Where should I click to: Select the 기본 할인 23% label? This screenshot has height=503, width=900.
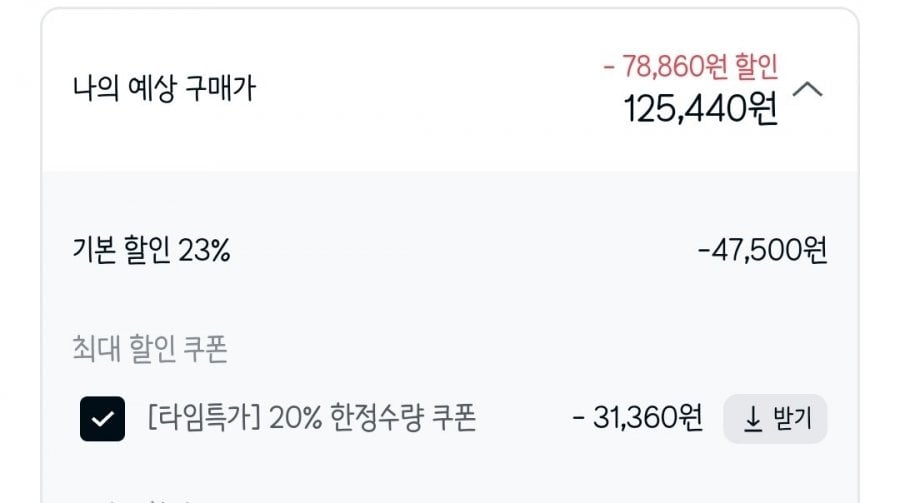point(151,250)
